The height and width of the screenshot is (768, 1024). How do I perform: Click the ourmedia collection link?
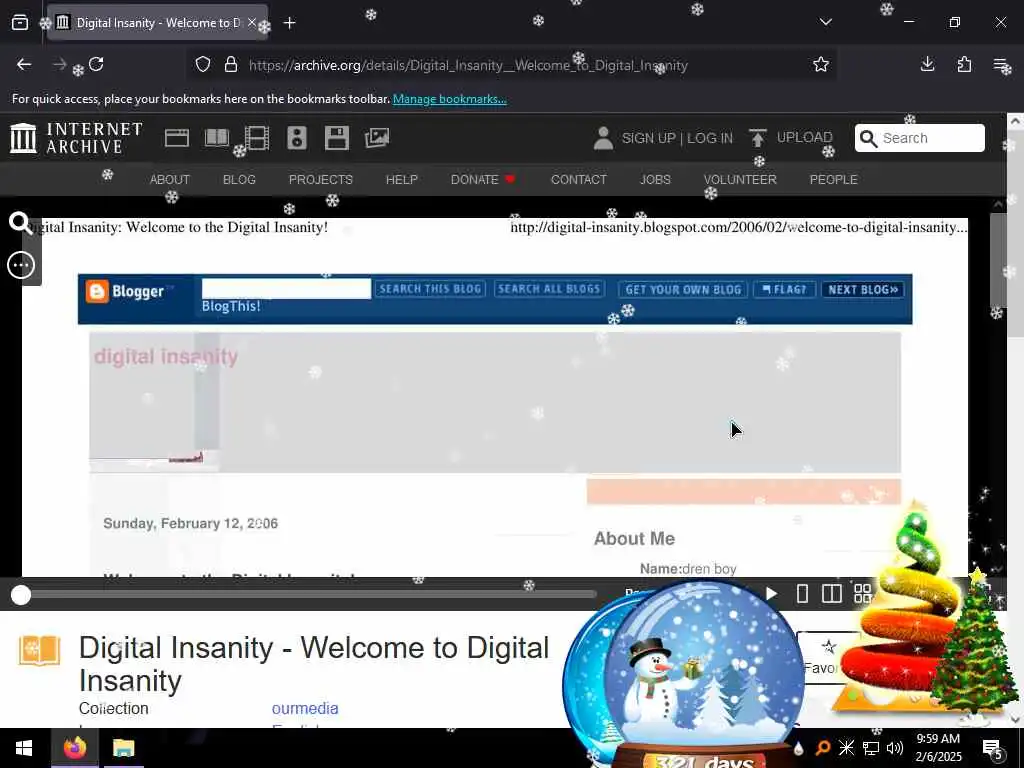[x=305, y=709]
